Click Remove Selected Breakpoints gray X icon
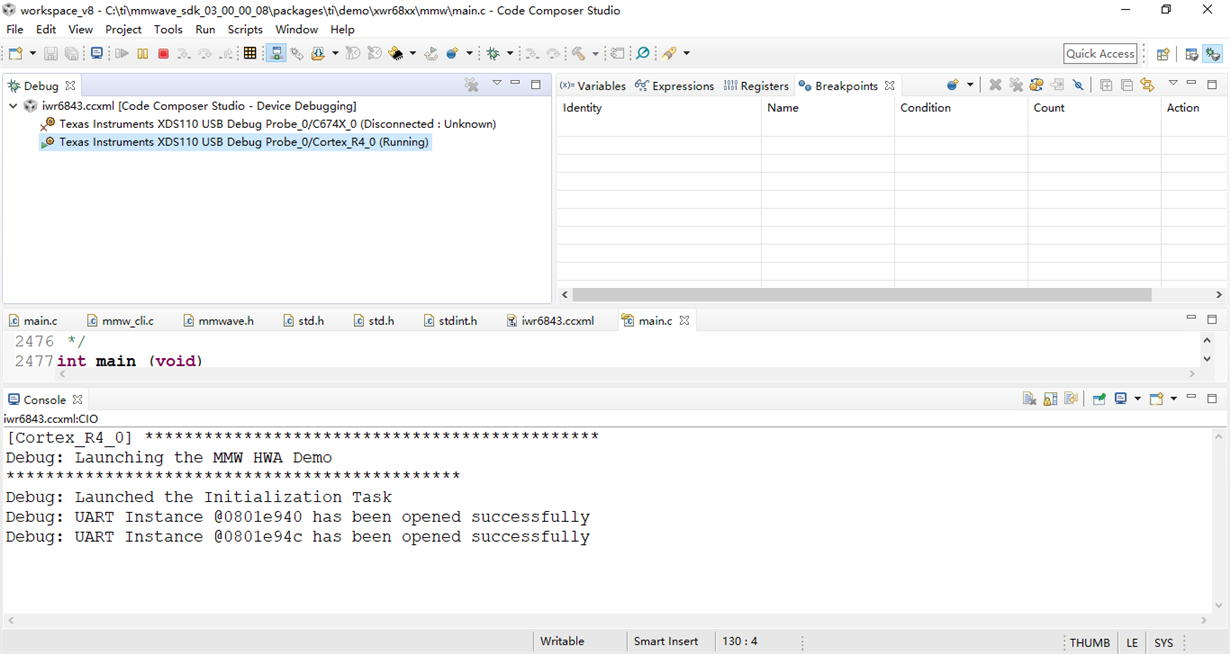The image size is (1230, 654). tap(995, 85)
